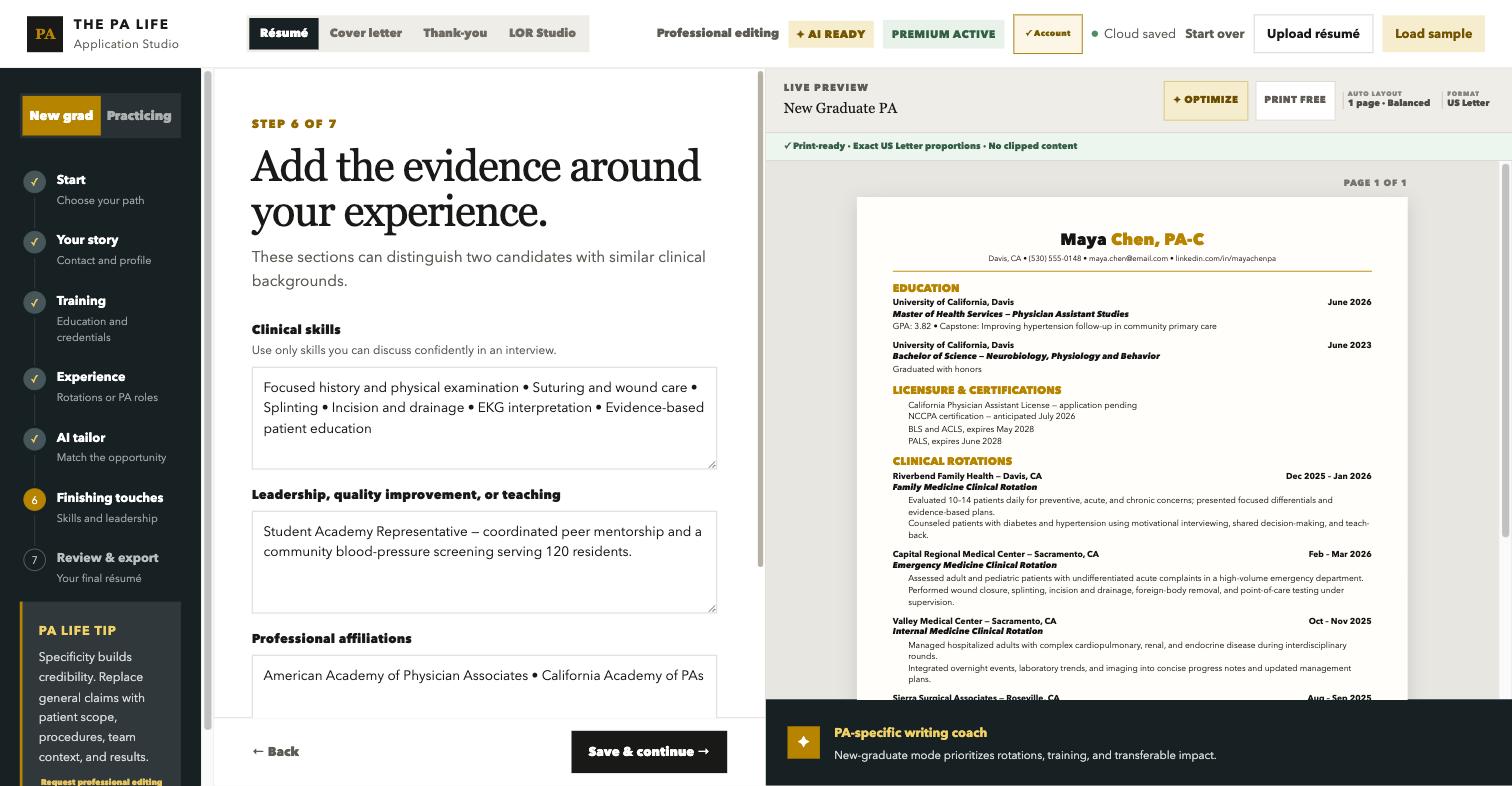The width and height of the screenshot is (1512, 786).
Task: Open the Cover letter tab
Action: pos(366,33)
